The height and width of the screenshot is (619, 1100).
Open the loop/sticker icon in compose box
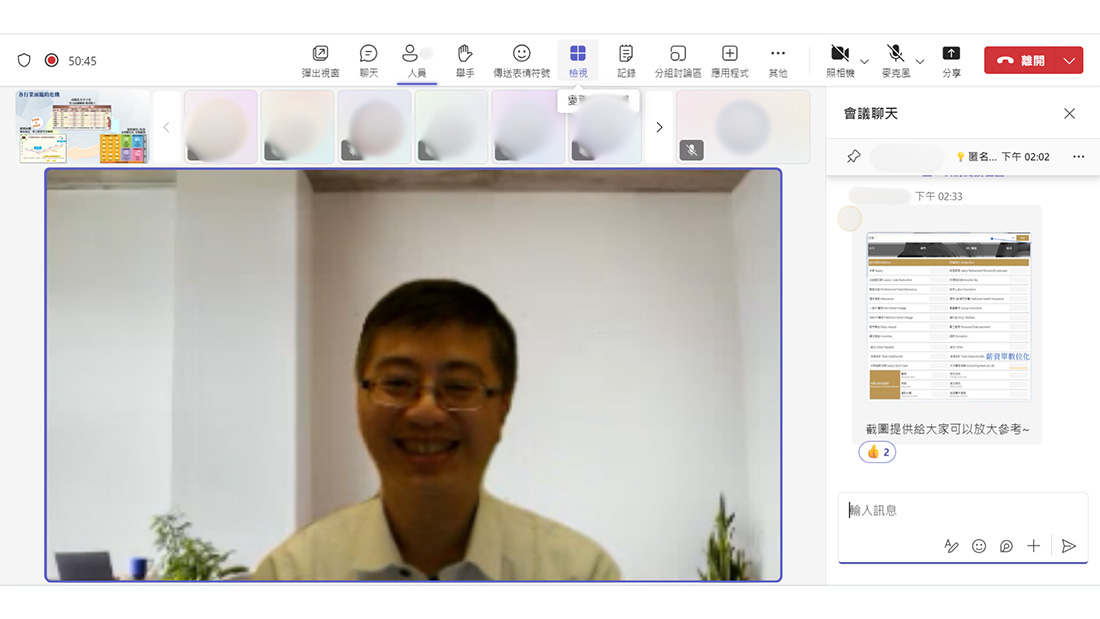(x=1006, y=546)
